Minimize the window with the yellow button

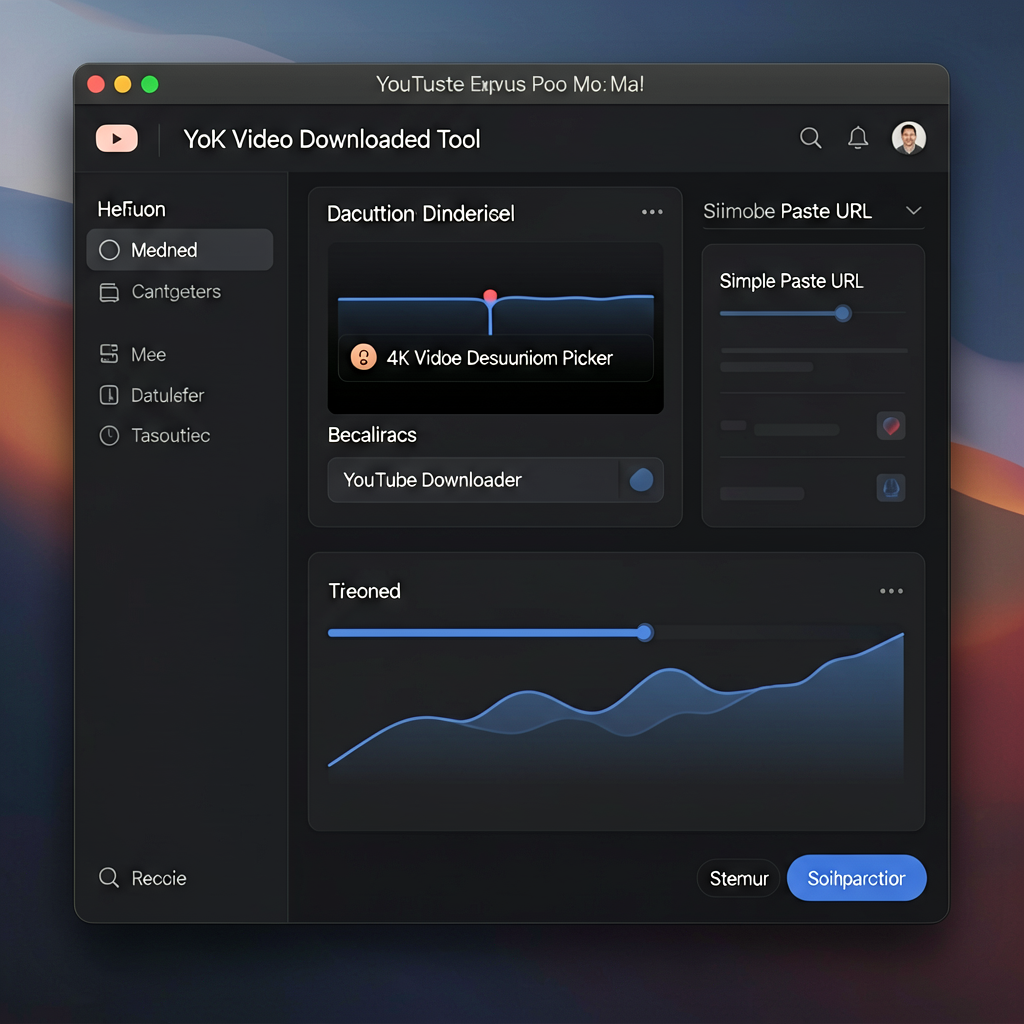point(123,84)
